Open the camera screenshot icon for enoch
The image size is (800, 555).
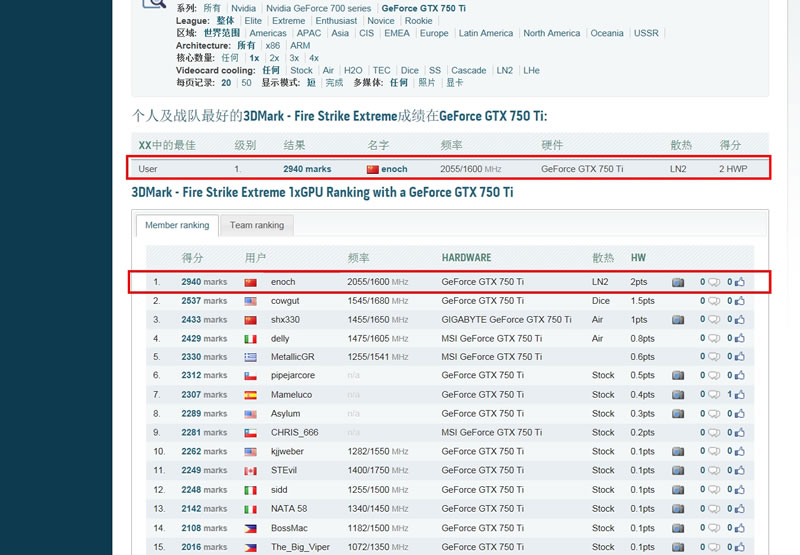(678, 282)
